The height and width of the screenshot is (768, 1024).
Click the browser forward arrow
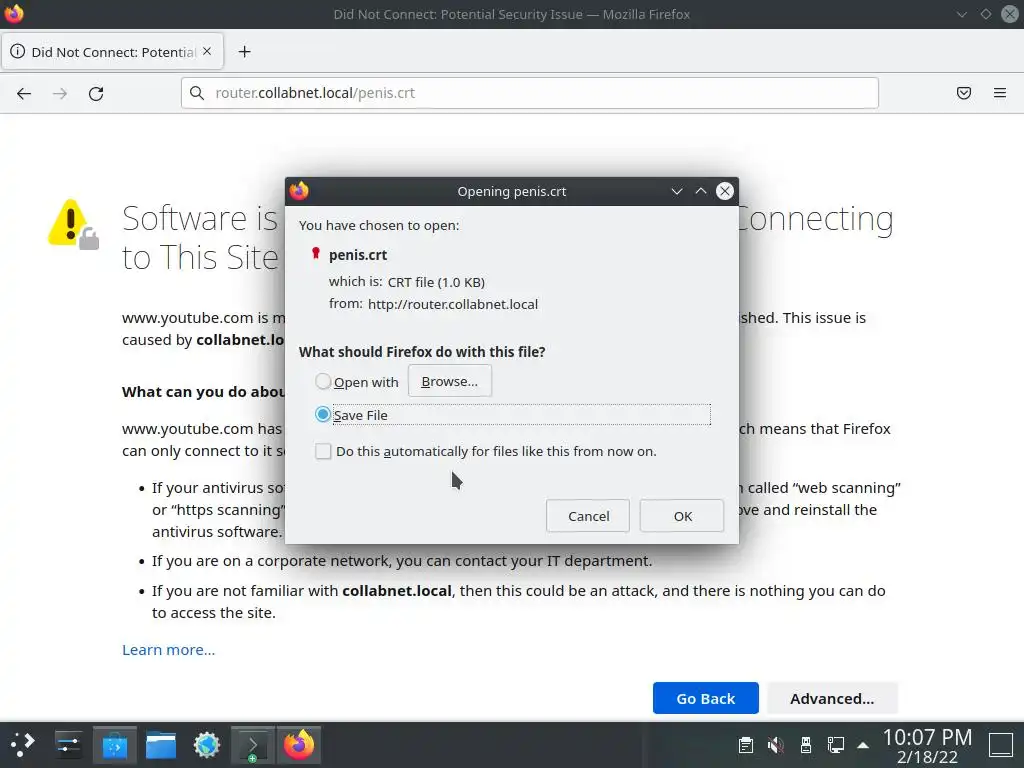click(x=60, y=93)
